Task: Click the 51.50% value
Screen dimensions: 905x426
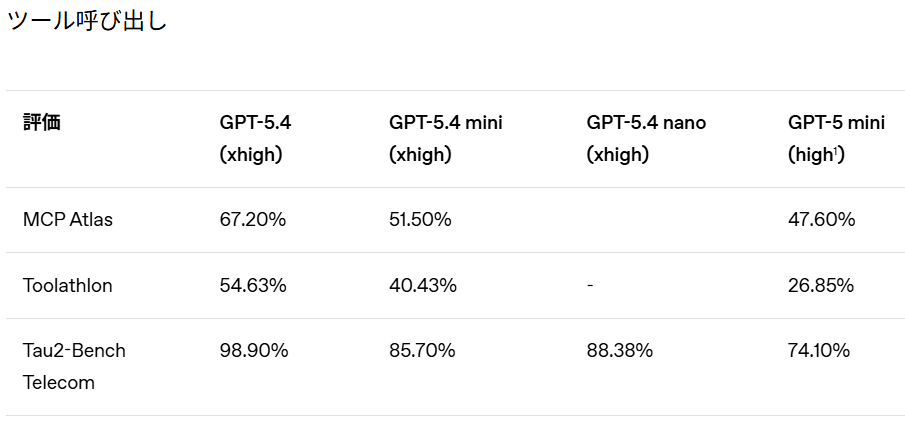Action: (422, 220)
